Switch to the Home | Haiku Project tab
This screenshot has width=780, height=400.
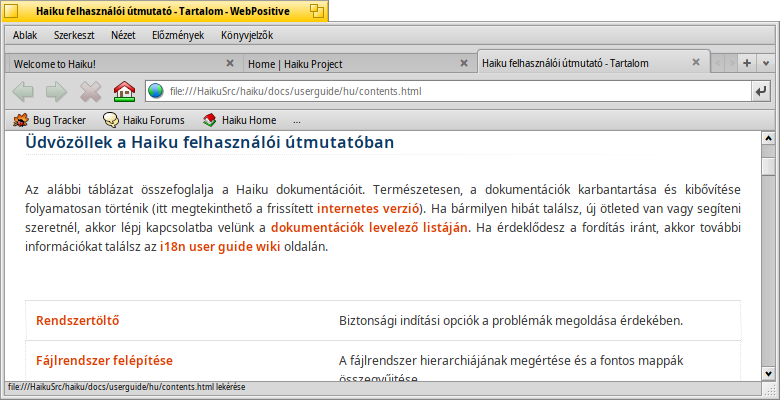click(360, 64)
